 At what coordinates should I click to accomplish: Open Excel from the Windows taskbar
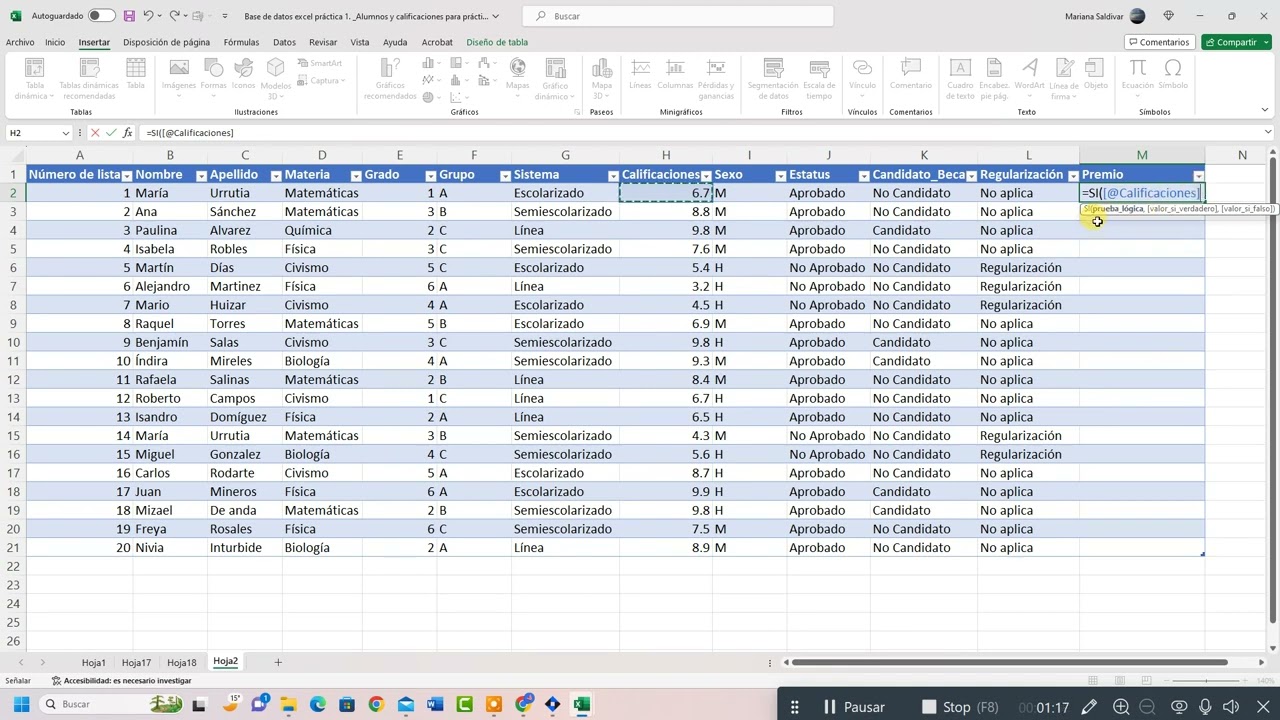pyautogui.click(x=580, y=705)
